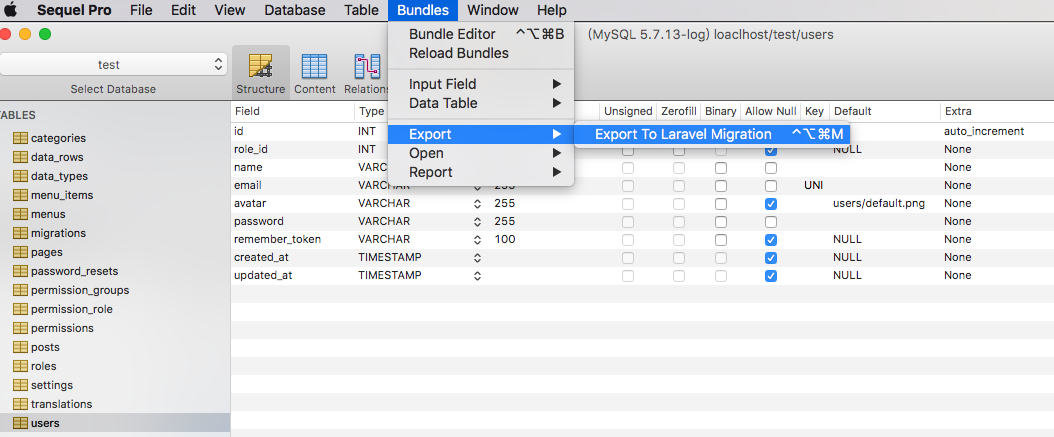Choose Export To Laravel Migration
Screen dimensions: 1054x437
[711, 134]
